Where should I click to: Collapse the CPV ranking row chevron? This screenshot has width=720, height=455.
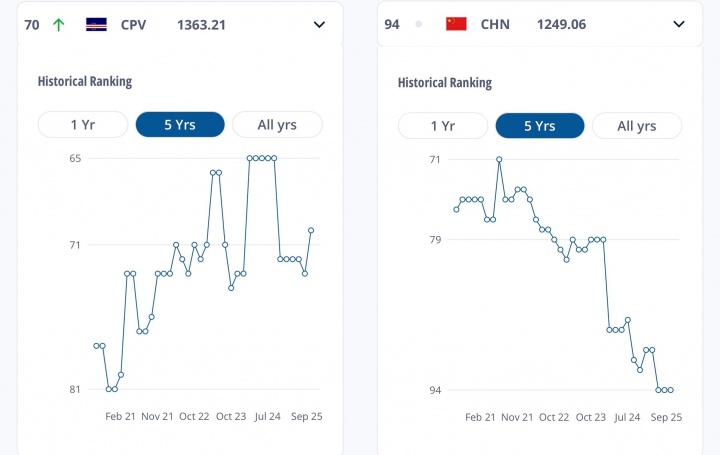click(319, 24)
